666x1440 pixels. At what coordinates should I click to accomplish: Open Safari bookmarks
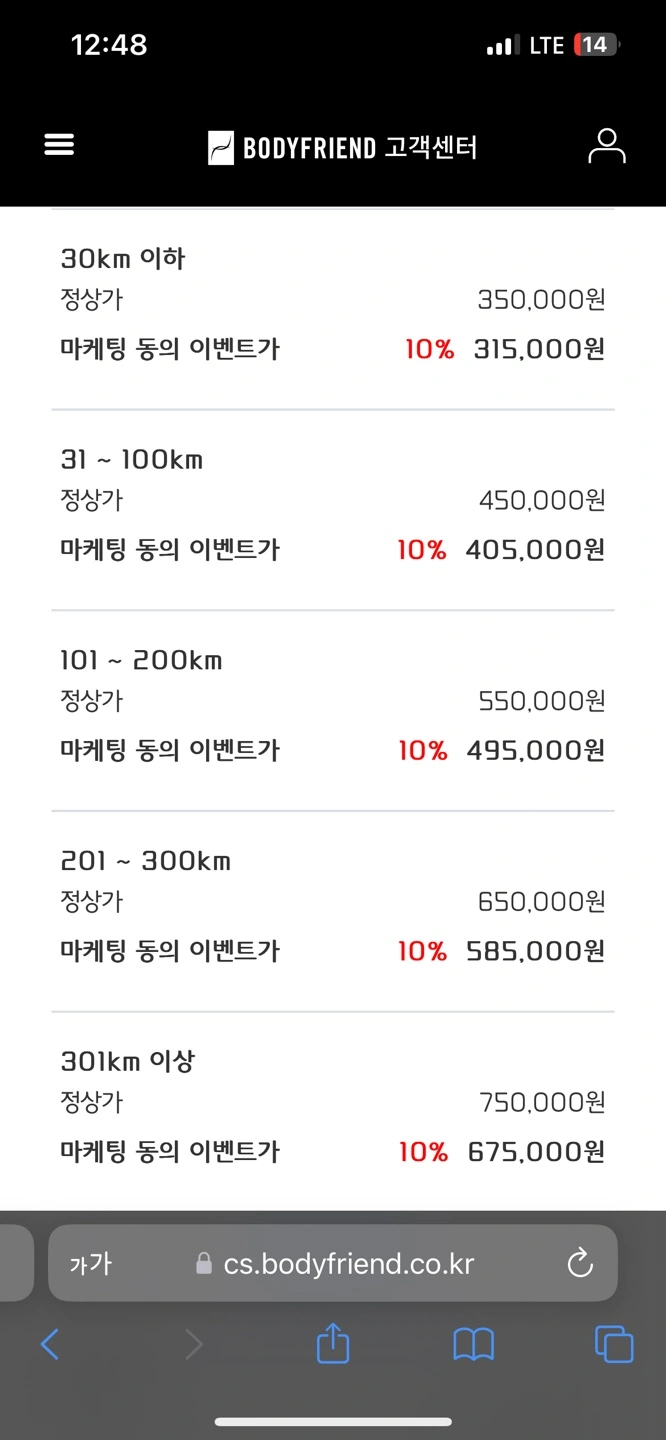[473, 1345]
